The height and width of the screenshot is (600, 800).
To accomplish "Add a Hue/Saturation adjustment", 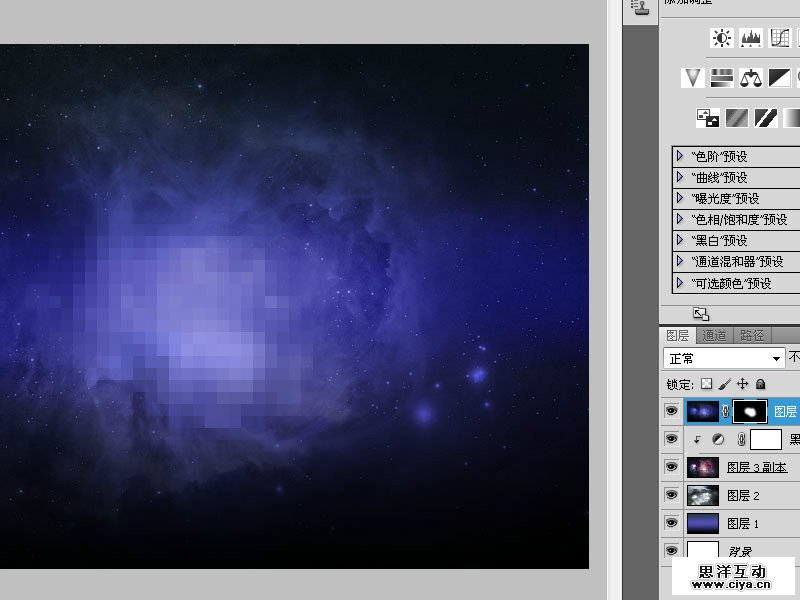I will (x=721, y=78).
